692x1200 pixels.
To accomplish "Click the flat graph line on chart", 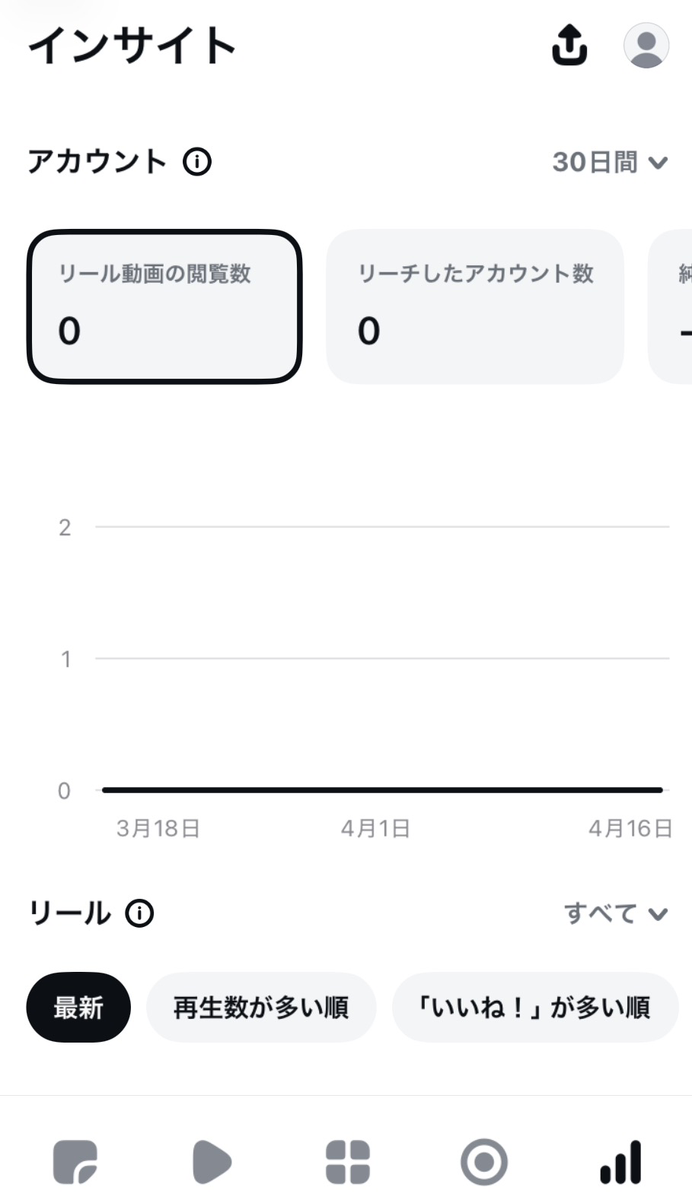I will click(381, 790).
